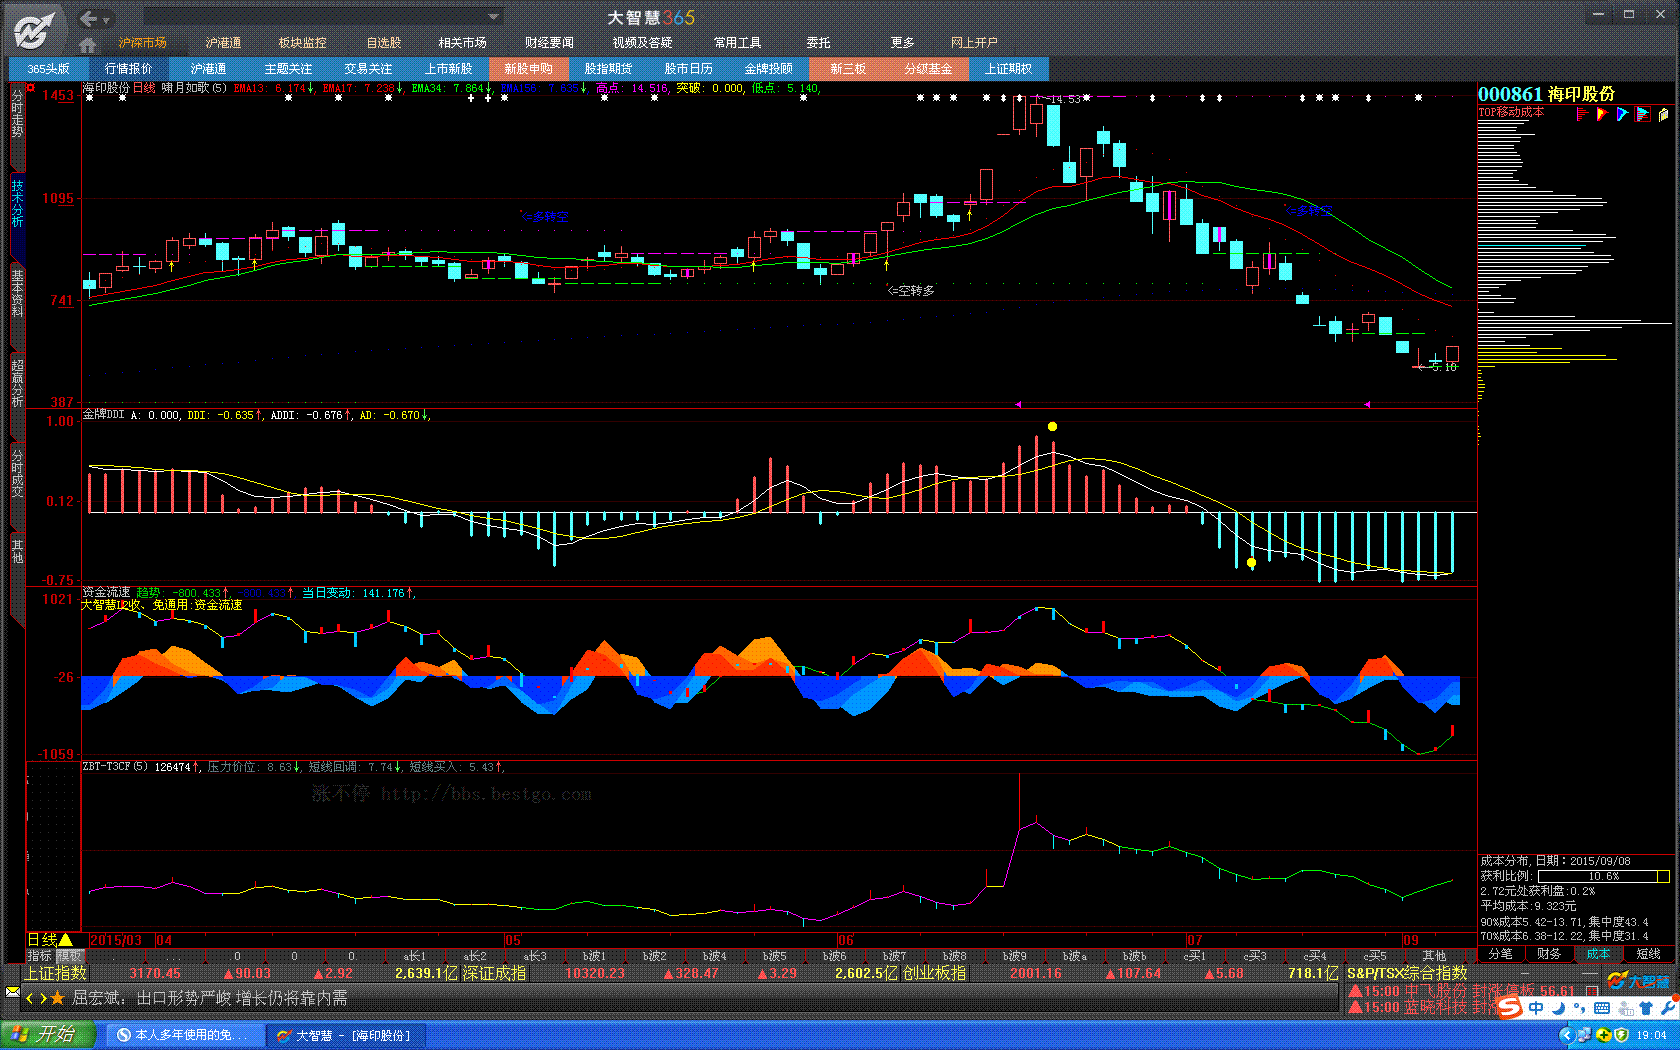The image size is (1680, 1050).
Task: Click the star icon in news ticker
Action: pos(57,998)
